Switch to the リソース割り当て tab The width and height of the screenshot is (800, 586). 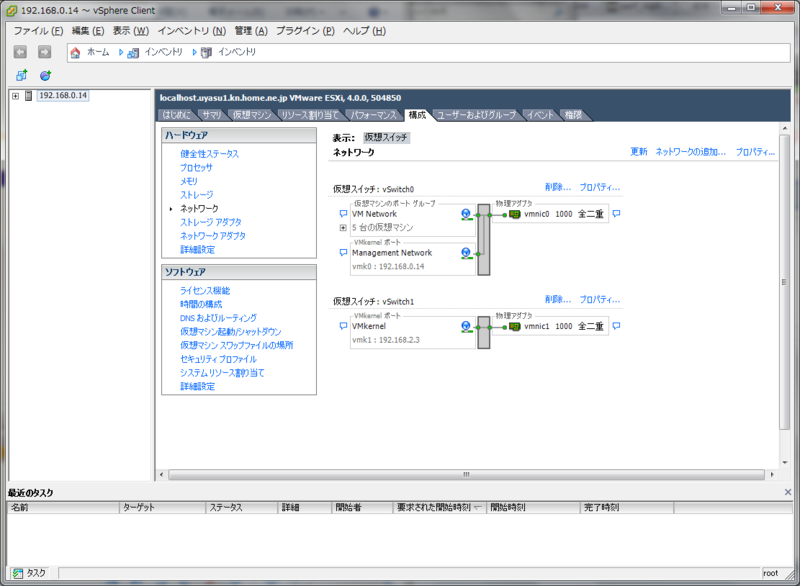[x=310, y=115]
